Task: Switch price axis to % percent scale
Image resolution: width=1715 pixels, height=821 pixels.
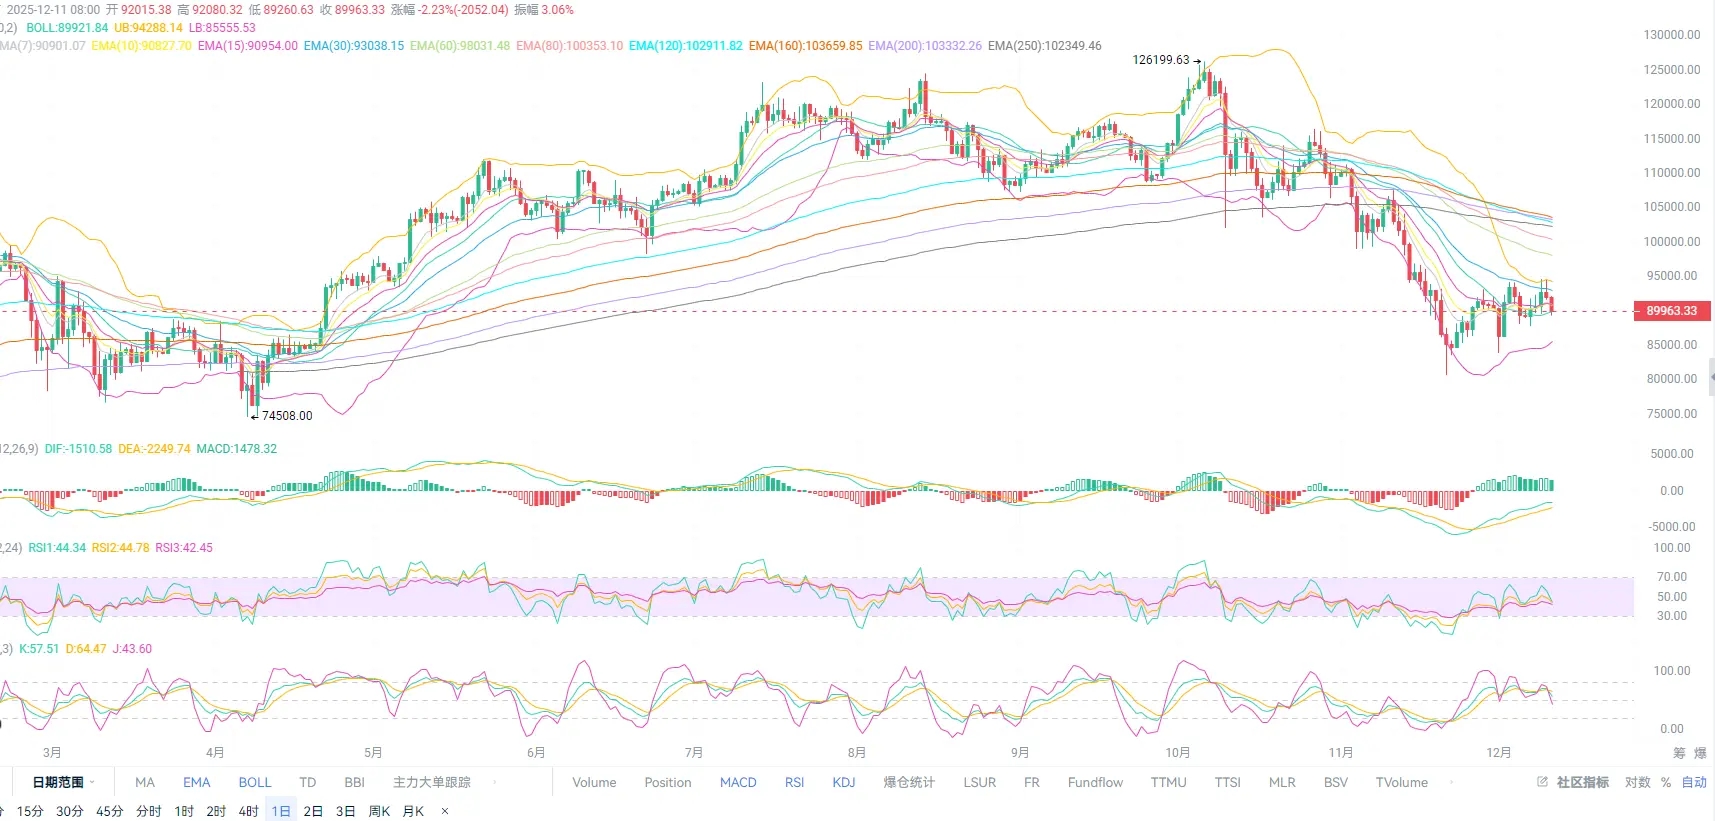Action: pos(1666,782)
